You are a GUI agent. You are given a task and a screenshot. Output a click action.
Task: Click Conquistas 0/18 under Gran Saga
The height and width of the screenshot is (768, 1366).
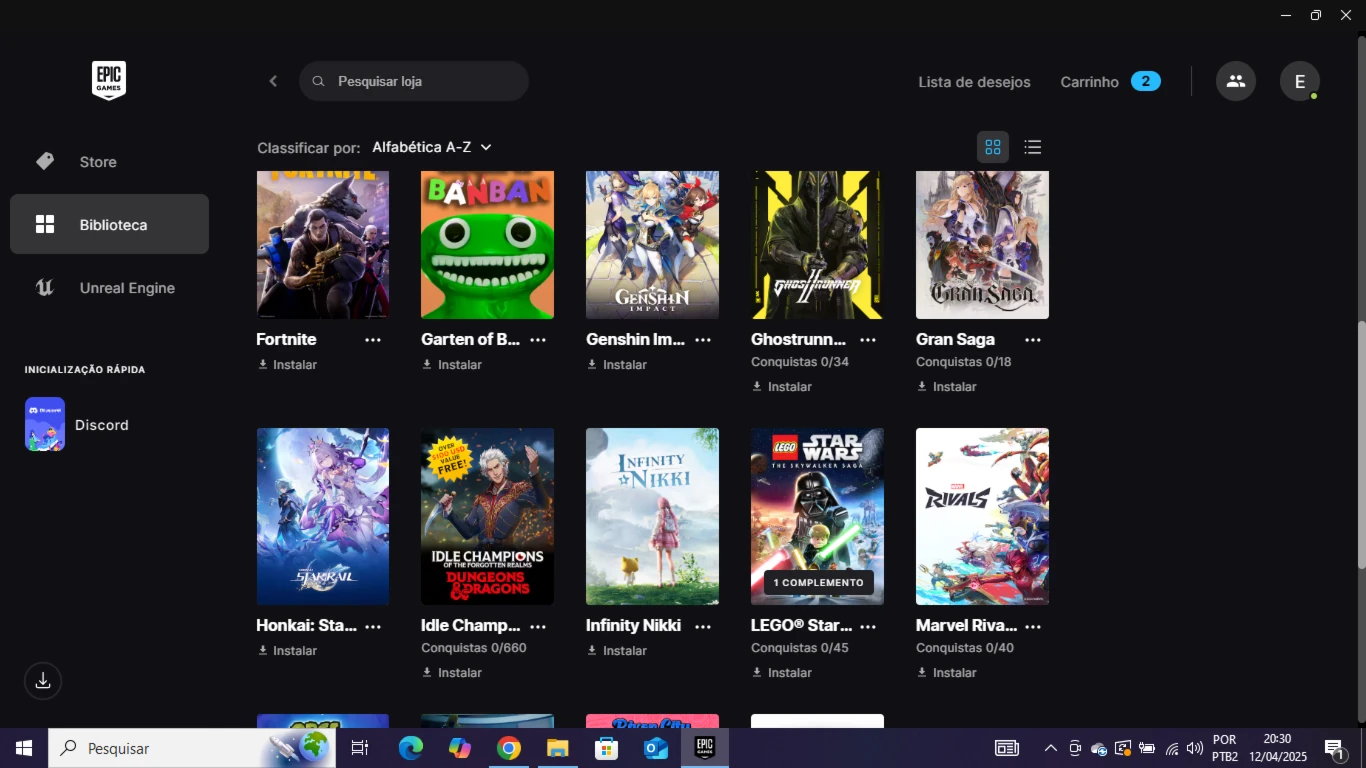click(x=965, y=362)
